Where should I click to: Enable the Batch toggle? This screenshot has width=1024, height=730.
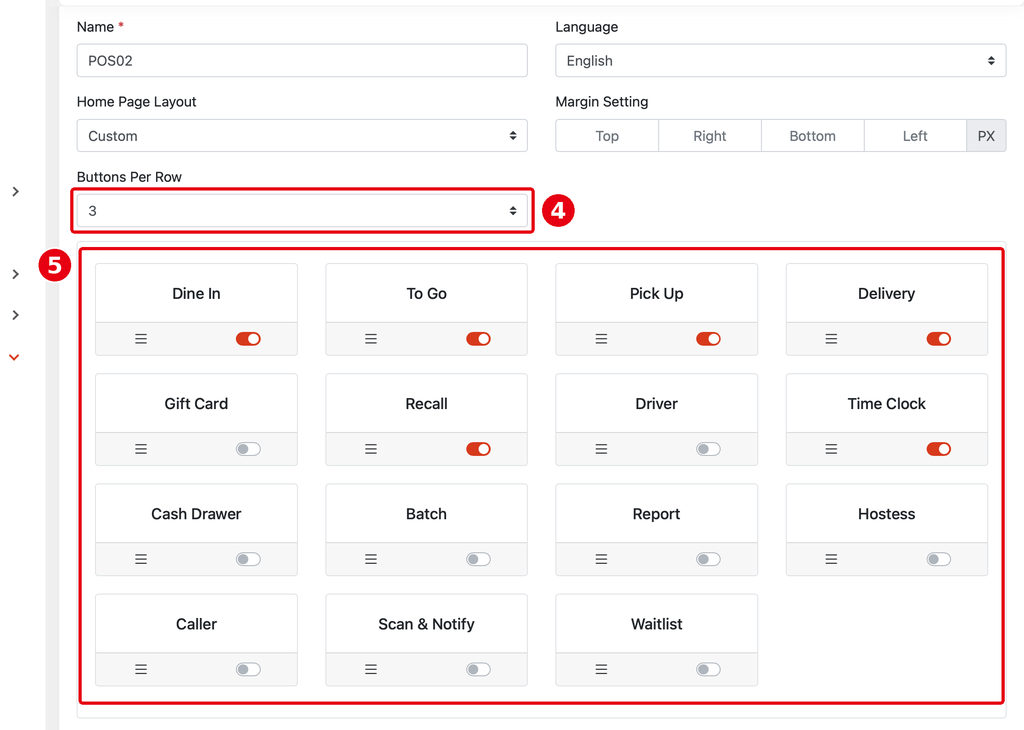479,560
